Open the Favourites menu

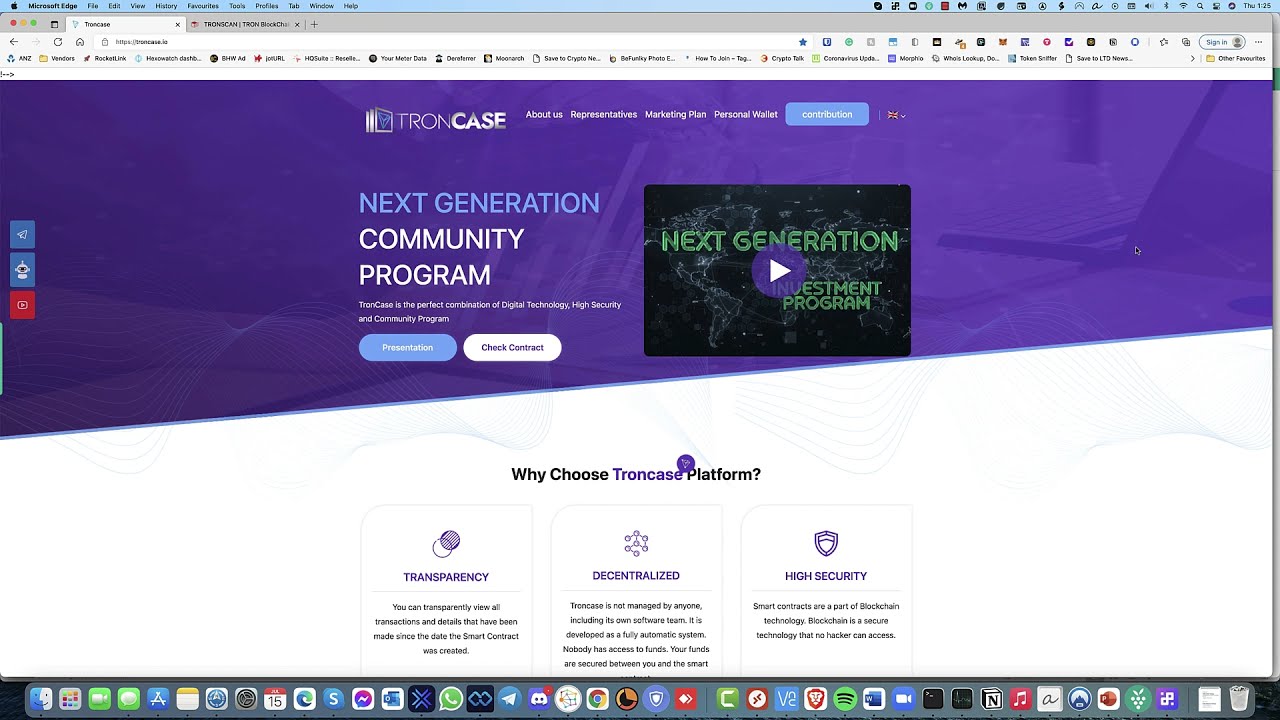coord(203,6)
